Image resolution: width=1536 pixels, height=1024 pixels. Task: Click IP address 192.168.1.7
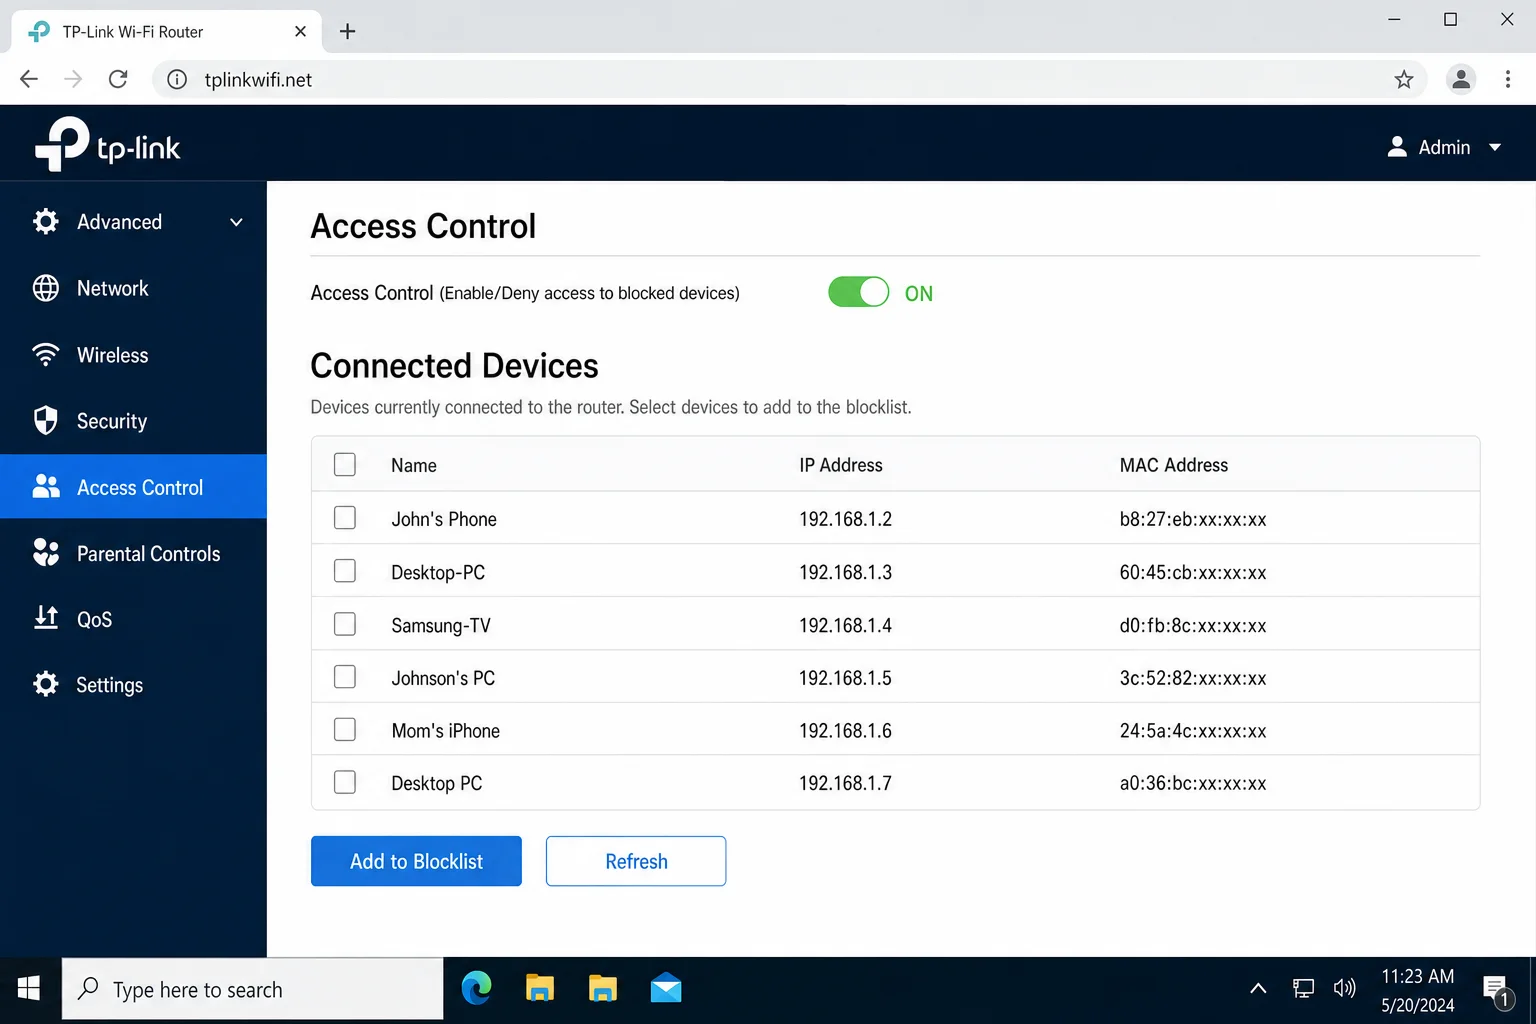(x=845, y=783)
